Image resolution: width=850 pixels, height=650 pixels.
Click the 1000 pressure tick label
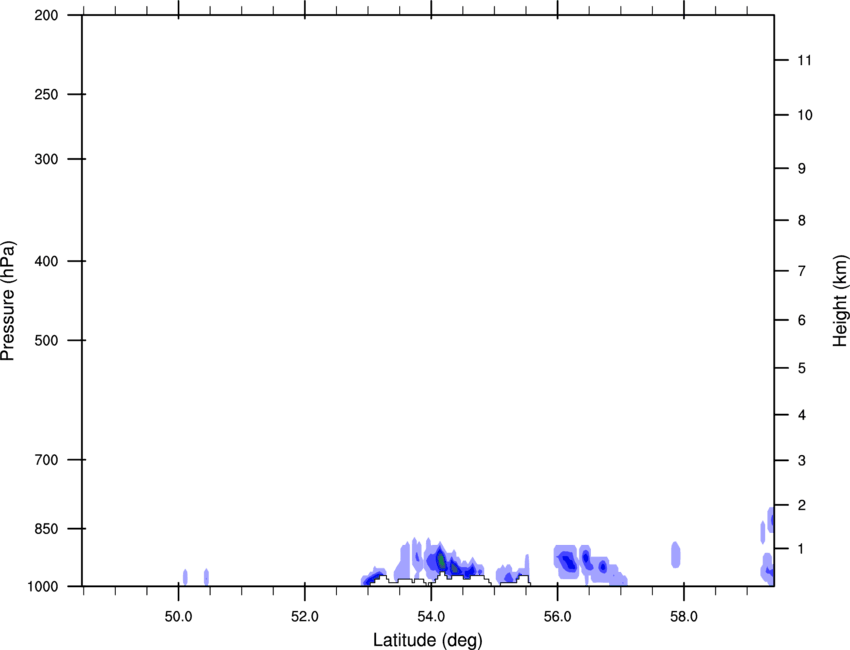[44, 586]
